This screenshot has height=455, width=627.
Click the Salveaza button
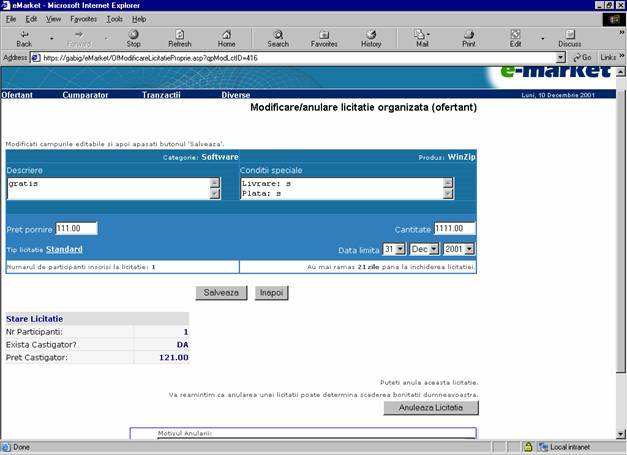pos(221,292)
